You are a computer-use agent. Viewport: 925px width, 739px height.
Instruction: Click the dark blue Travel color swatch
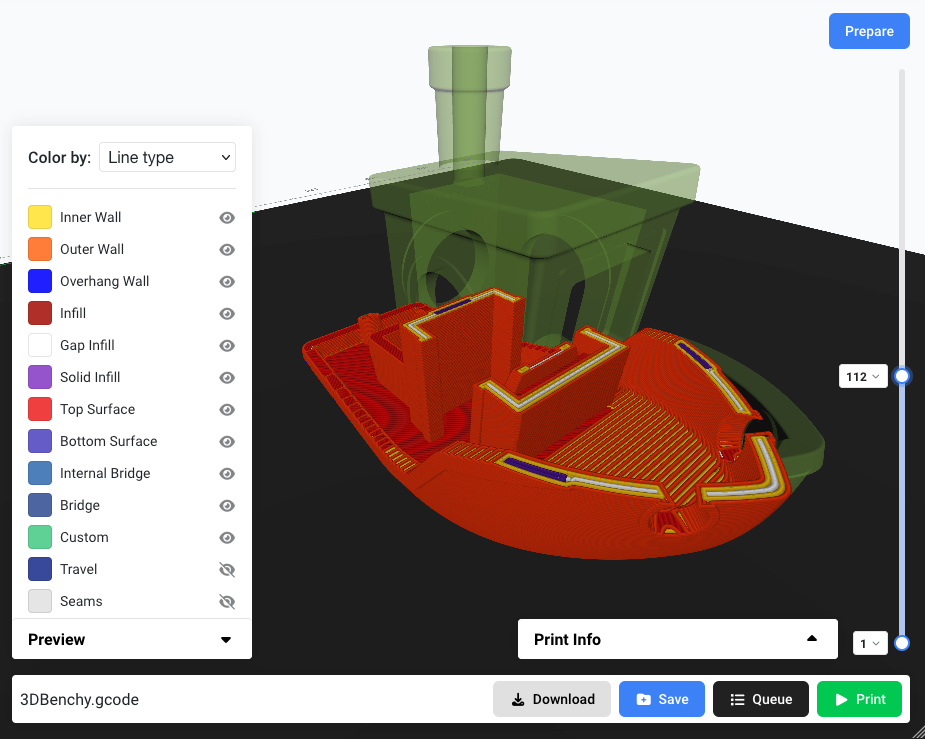(x=40, y=569)
